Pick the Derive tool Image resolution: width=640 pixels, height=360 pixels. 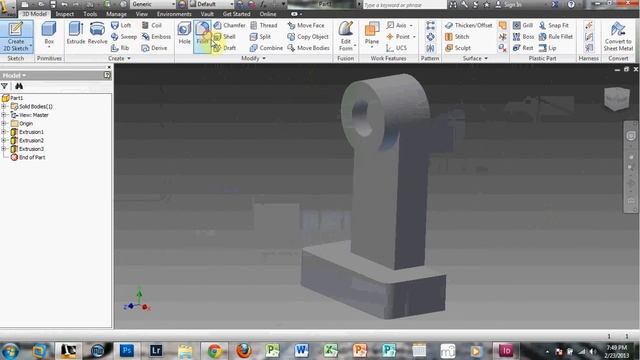coord(154,48)
